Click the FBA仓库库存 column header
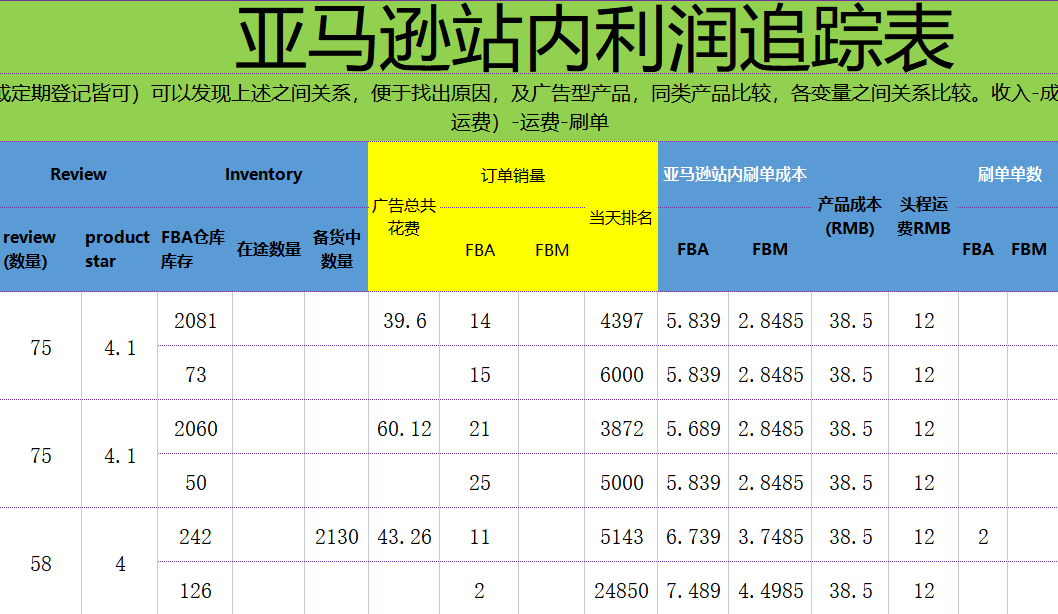This screenshot has height=614, width=1058. pyautogui.click(x=193, y=249)
